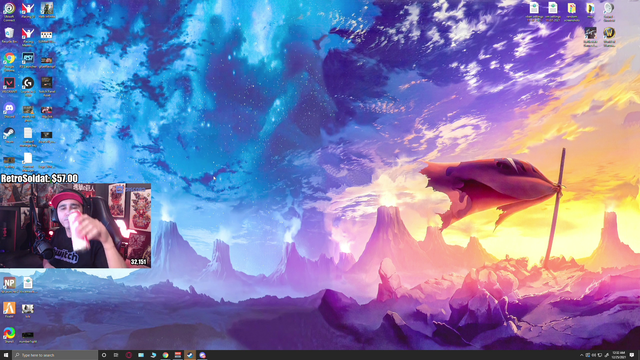Open the Logitech G HUB shortcut
Screen dimensions: 640x360
28,83
